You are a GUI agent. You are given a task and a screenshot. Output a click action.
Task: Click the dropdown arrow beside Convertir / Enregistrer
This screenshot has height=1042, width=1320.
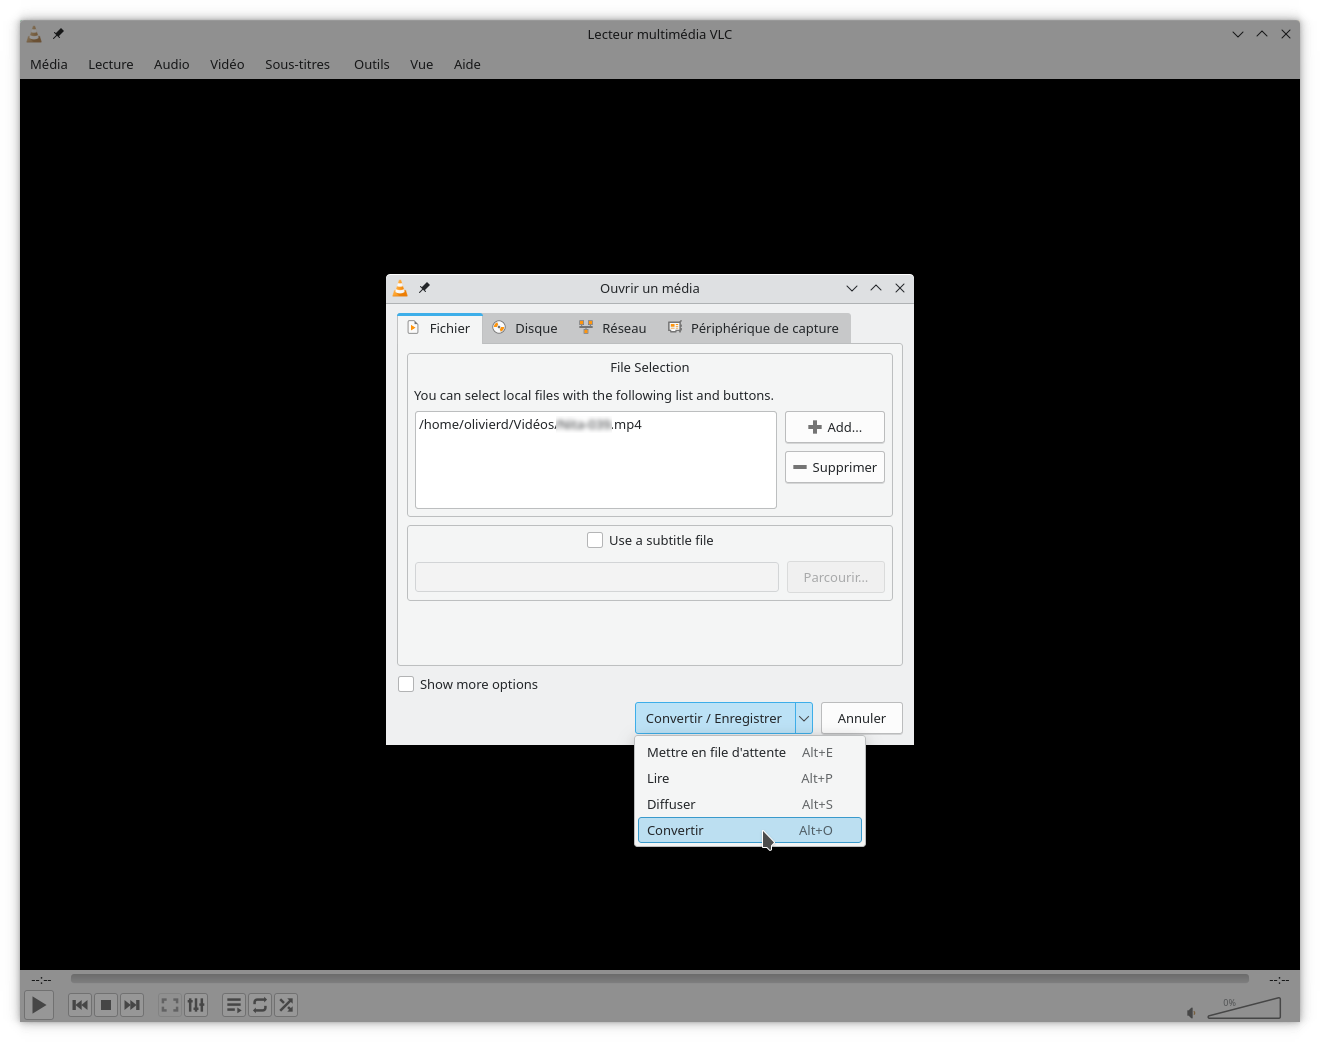tap(804, 718)
